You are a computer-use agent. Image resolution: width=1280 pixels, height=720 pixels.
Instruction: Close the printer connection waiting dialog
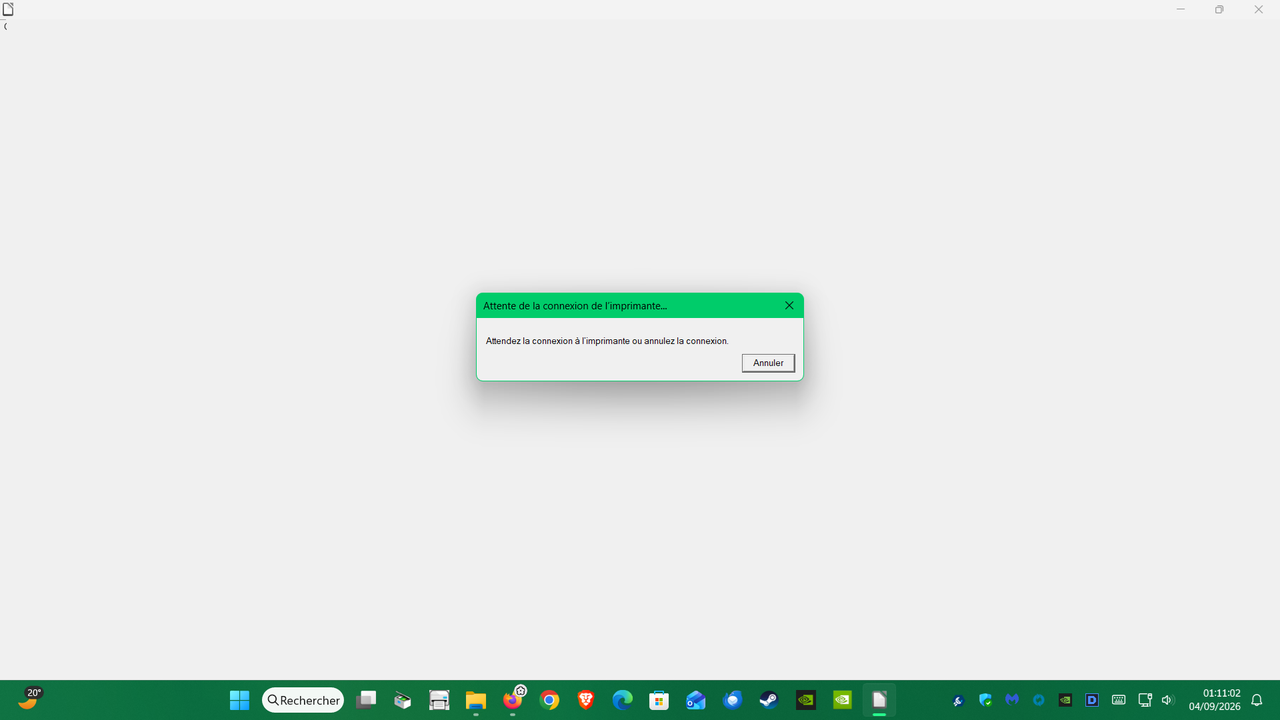pyautogui.click(x=789, y=306)
